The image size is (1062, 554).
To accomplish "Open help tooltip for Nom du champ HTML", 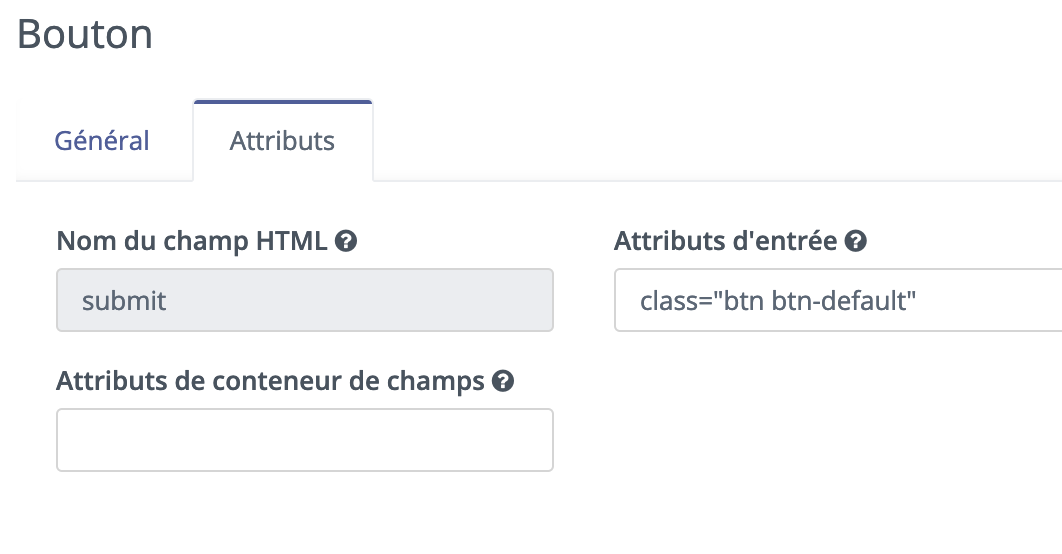I will coord(345,241).
